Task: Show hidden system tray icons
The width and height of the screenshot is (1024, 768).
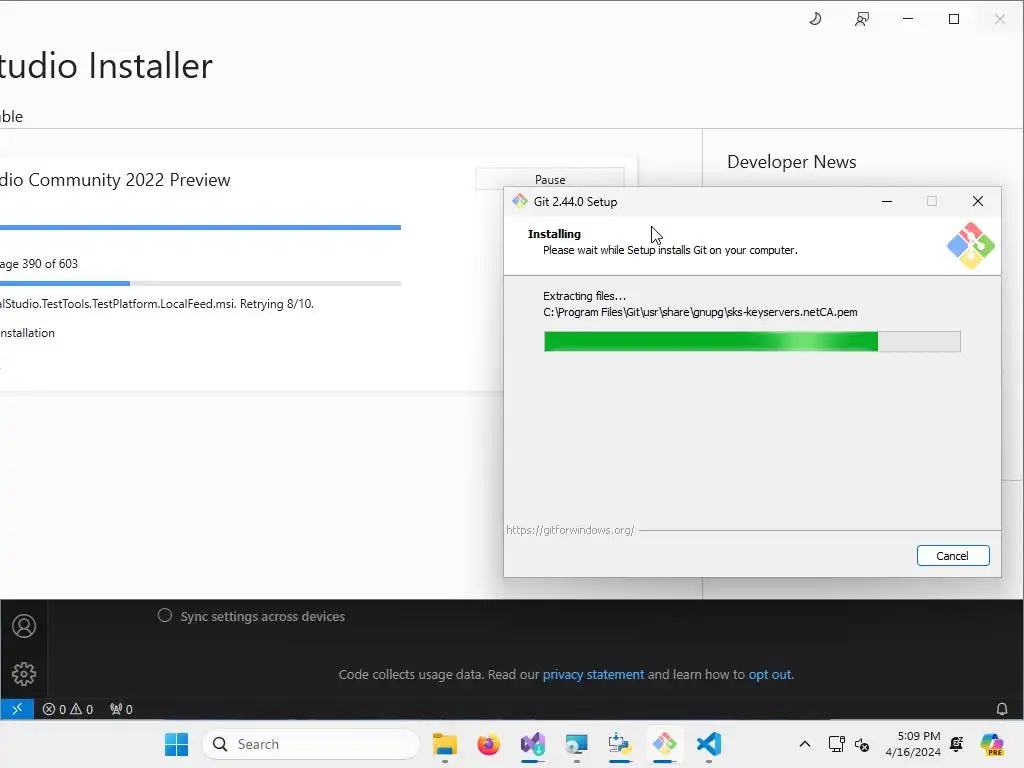Action: coord(805,744)
